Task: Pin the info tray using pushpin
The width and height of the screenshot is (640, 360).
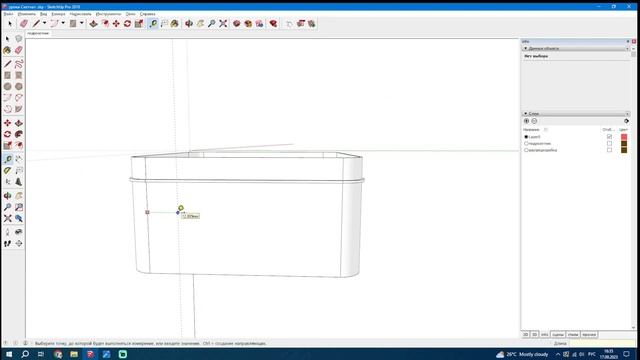Action: pyautogui.click(x=628, y=41)
